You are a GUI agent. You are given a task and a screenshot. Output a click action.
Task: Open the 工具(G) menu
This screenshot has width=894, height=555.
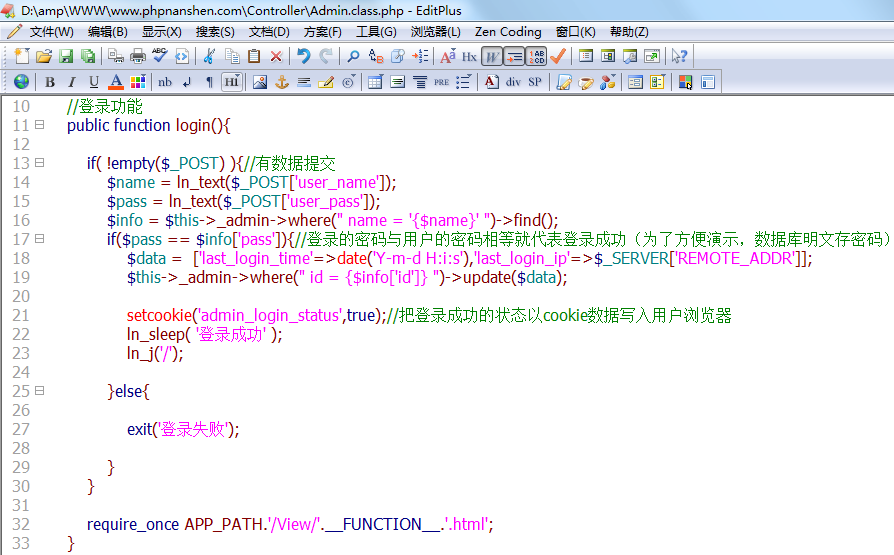376,32
